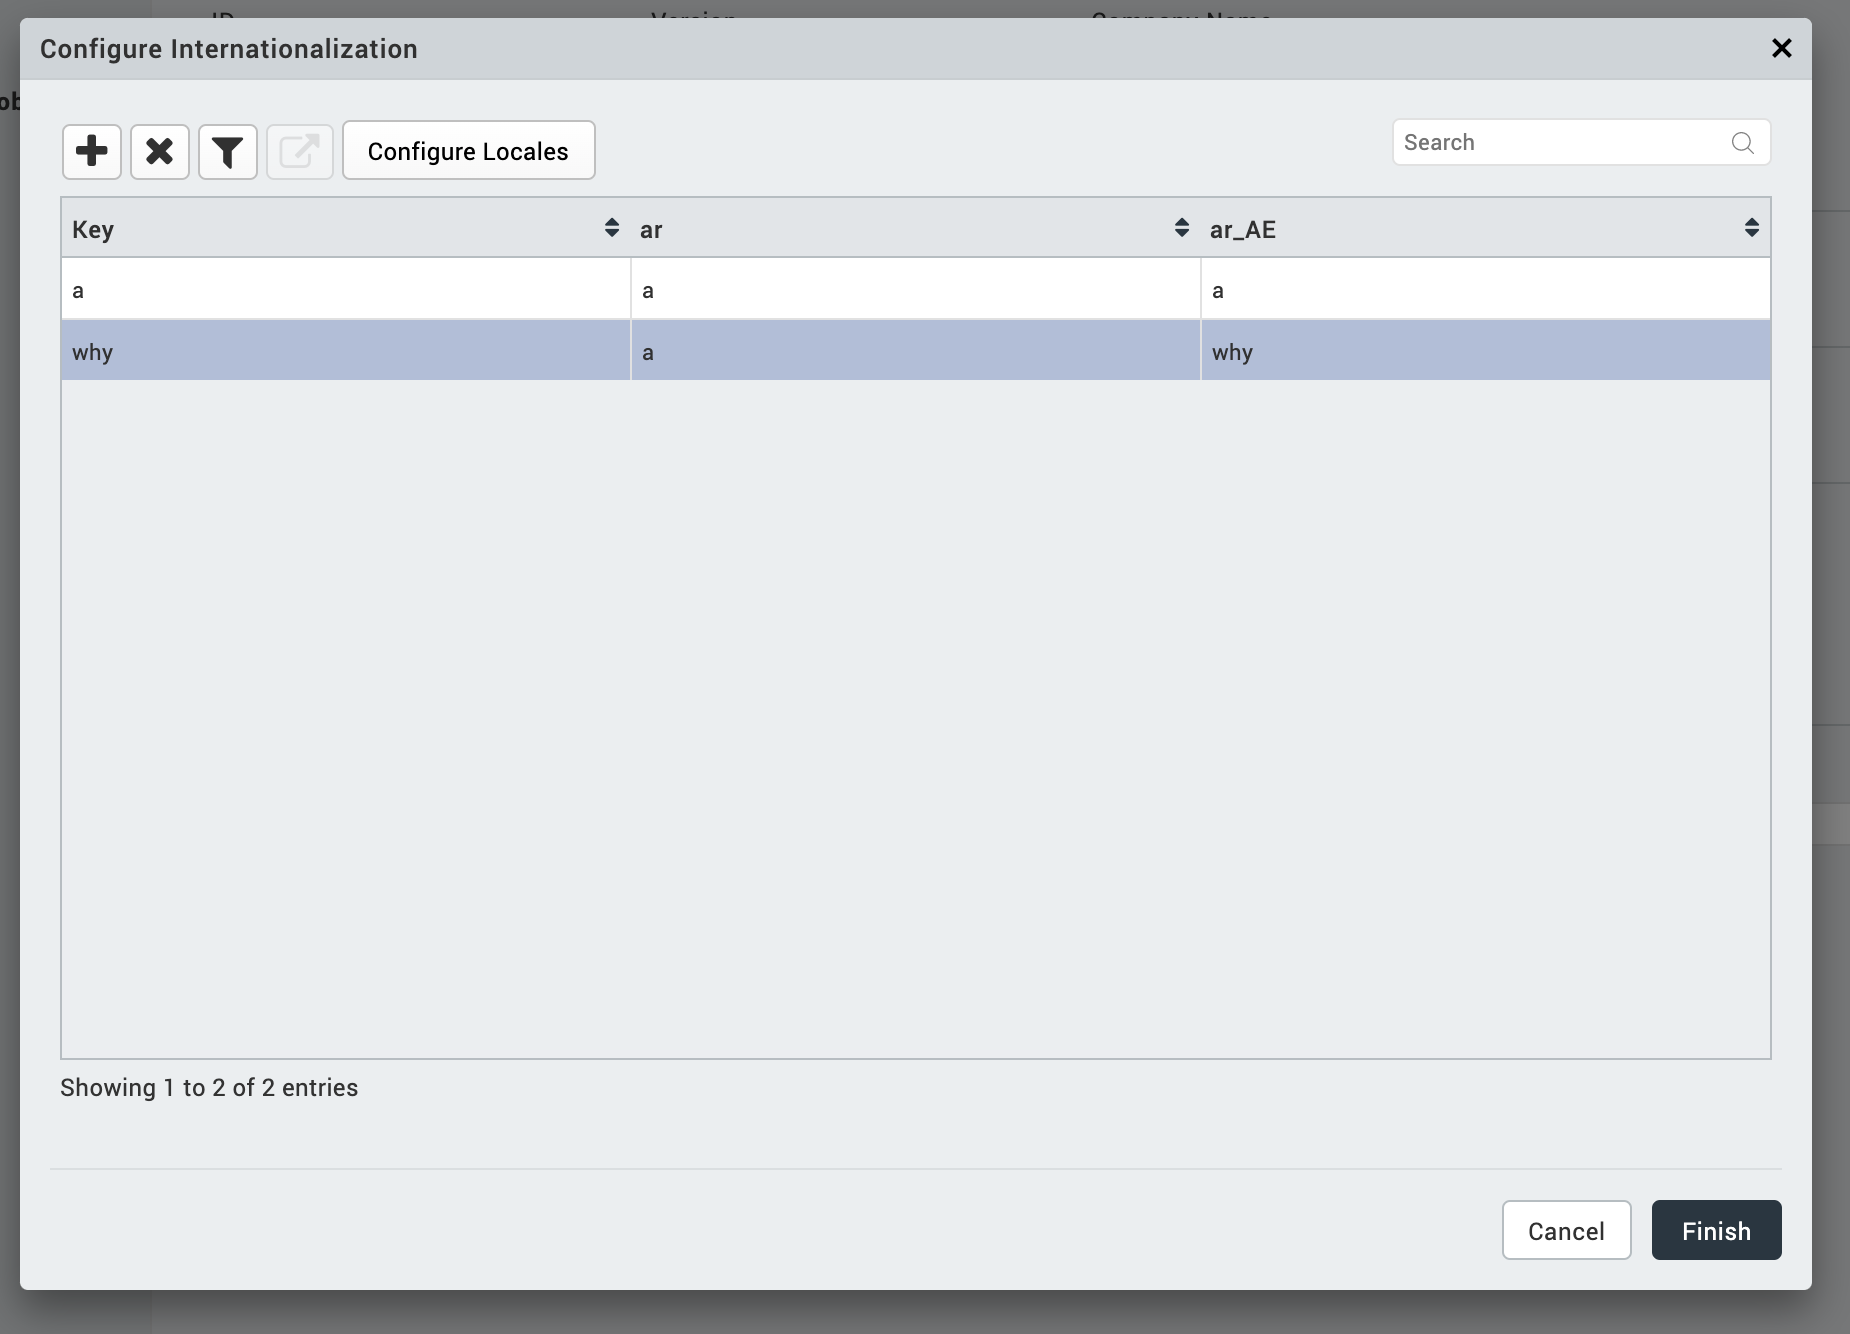Click the add new key plus icon
The width and height of the screenshot is (1850, 1334).
click(92, 152)
